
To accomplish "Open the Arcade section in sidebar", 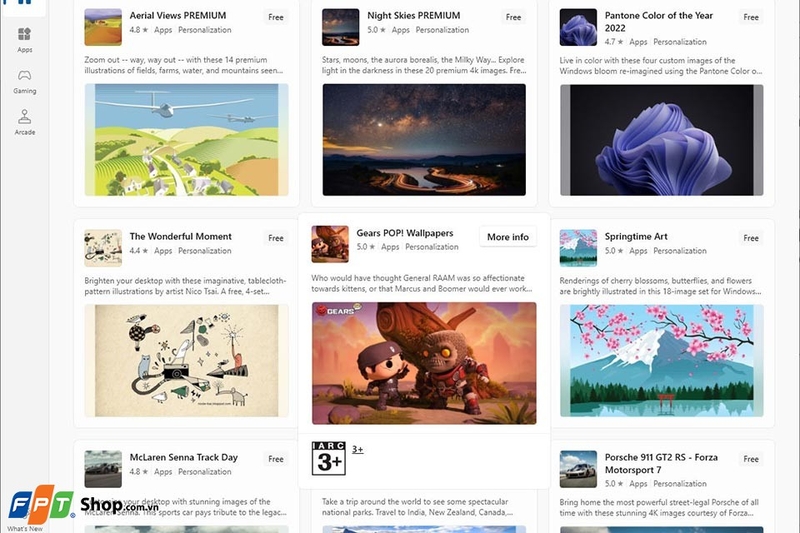I will [24, 122].
